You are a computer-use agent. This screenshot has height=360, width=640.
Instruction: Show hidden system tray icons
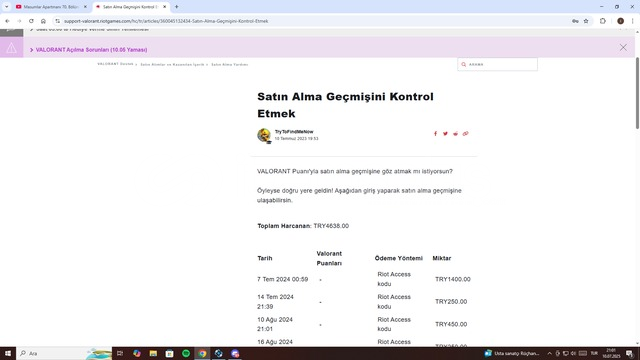coord(549,353)
